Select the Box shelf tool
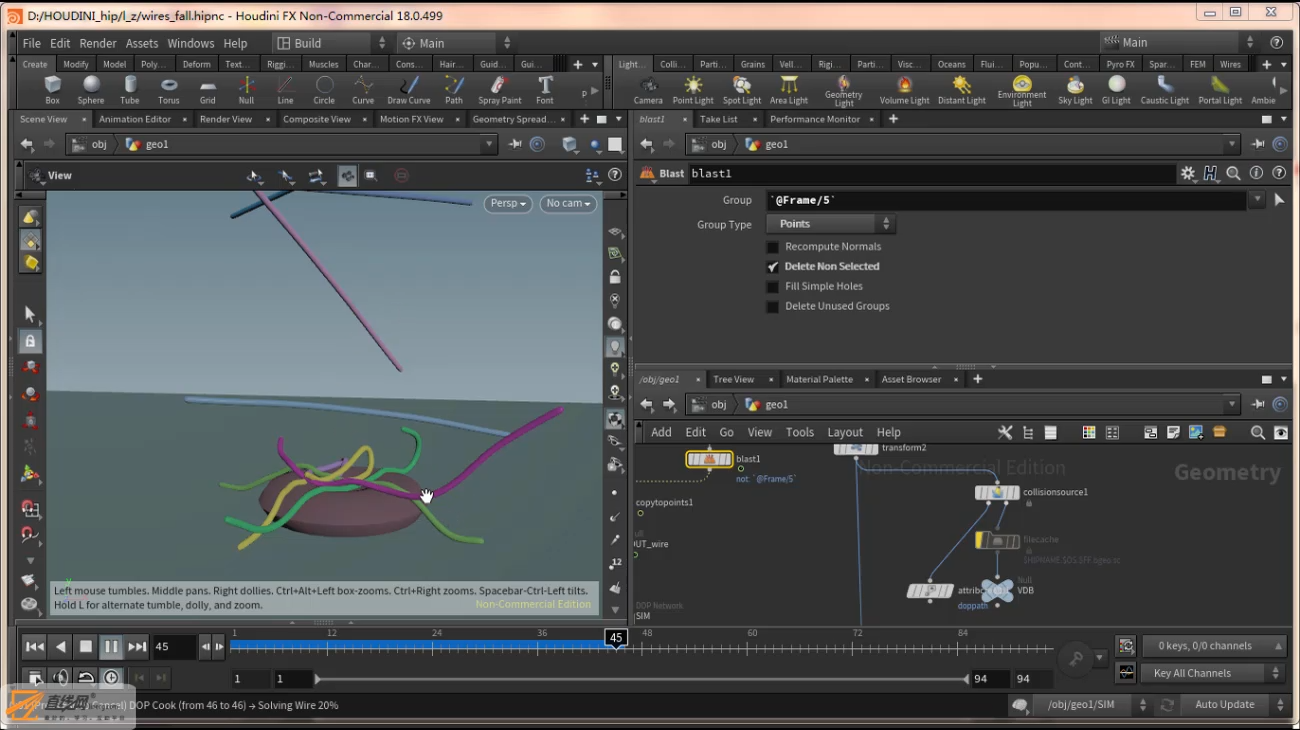The width and height of the screenshot is (1300, 730). (x=53, y=89)
